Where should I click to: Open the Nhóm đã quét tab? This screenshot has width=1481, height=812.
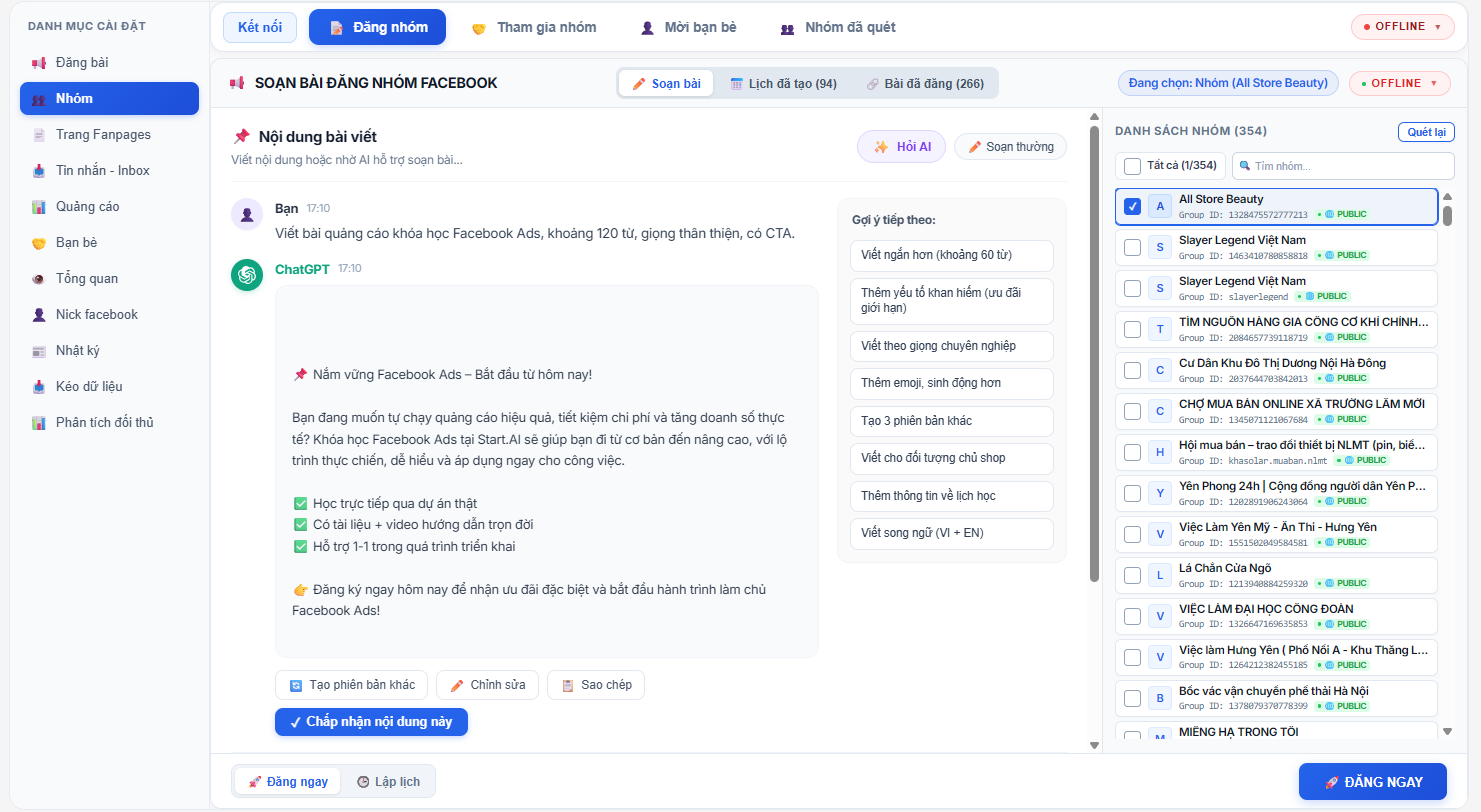(838, 27)
